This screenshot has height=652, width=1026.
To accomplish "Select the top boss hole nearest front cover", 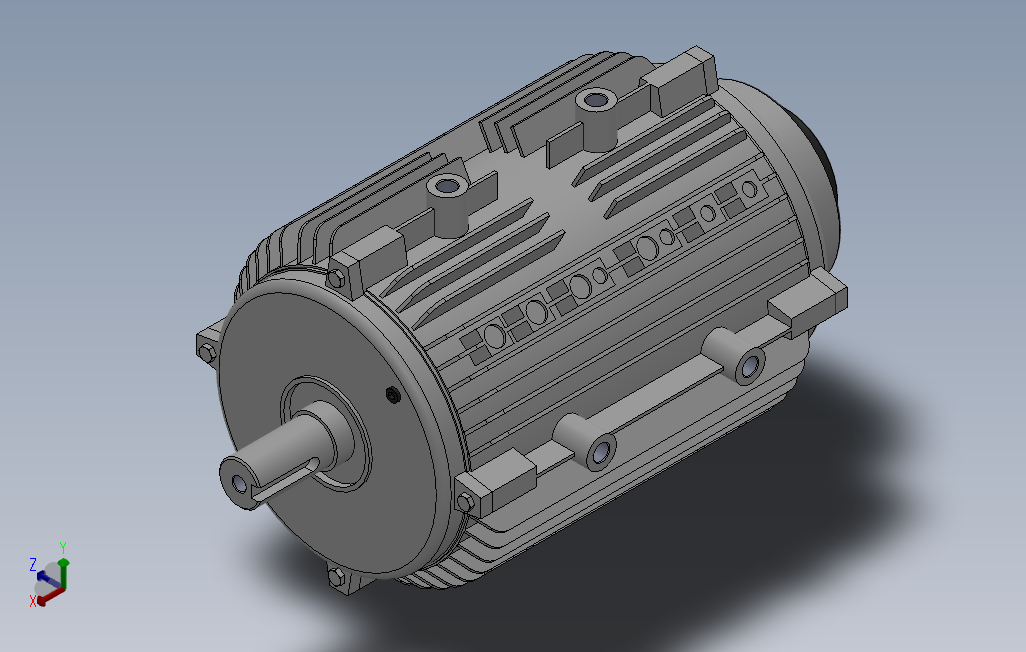I will pos(448,187).
